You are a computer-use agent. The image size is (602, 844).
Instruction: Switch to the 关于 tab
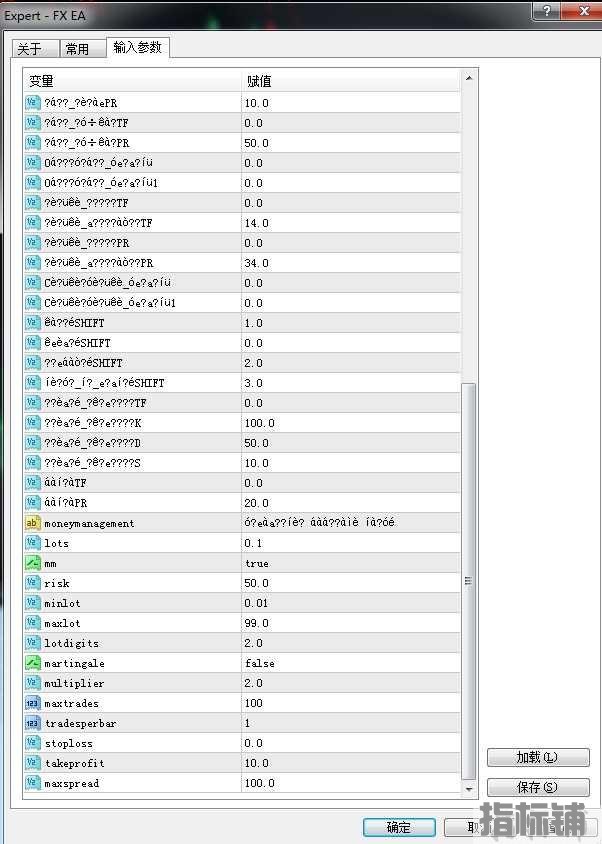(x=30, y=49)
